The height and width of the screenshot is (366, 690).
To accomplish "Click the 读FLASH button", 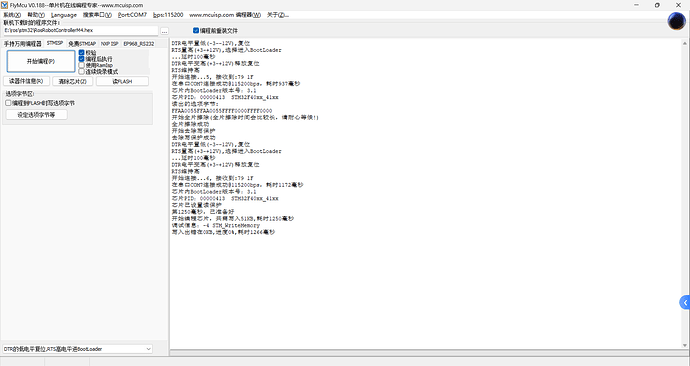I will point(122,81).
